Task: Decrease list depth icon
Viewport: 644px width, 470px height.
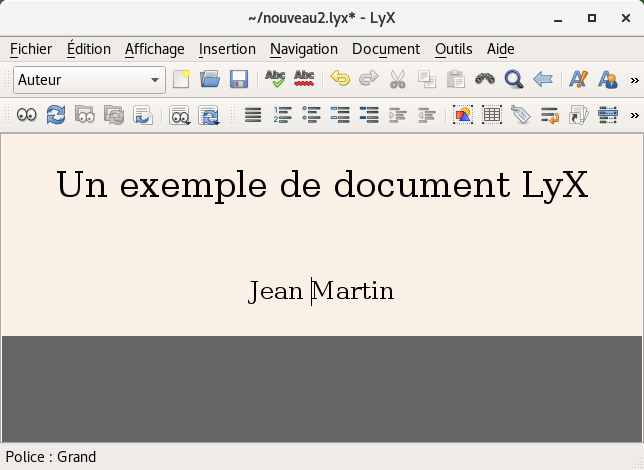Action: point(427,115)
